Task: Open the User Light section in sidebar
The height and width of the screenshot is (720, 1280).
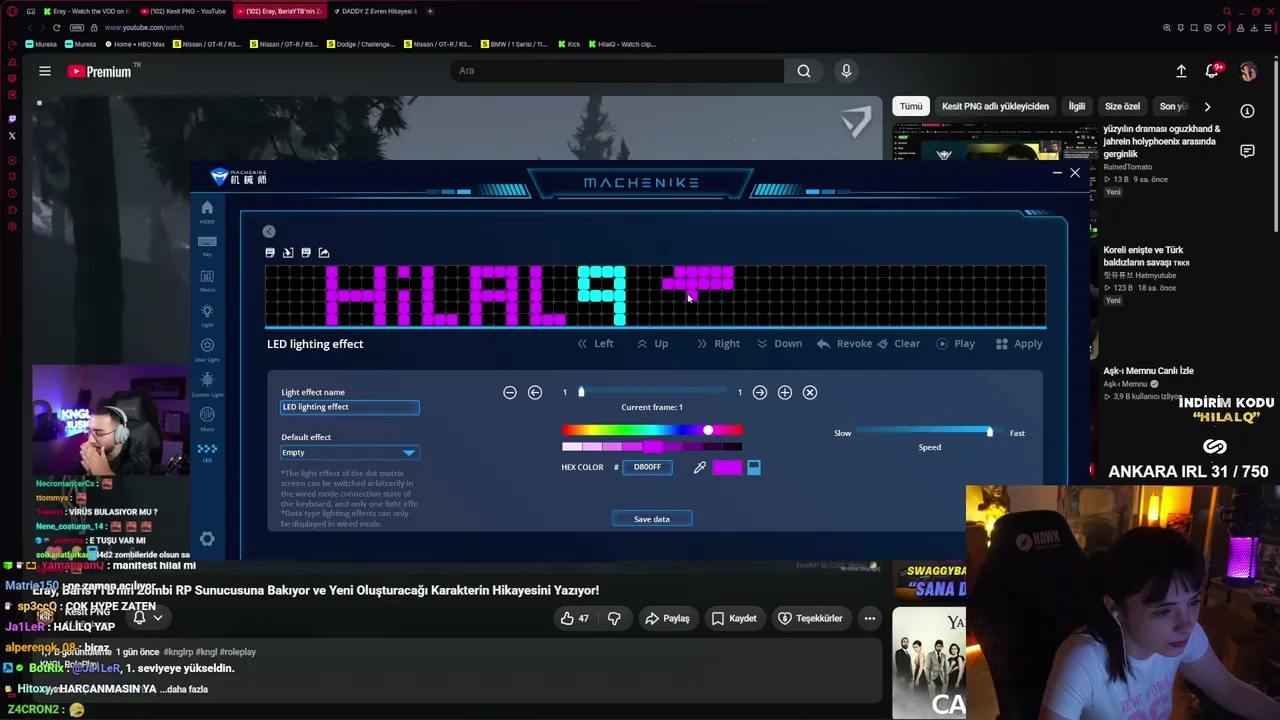Action: pyautogui.click(x=207, y=349)
